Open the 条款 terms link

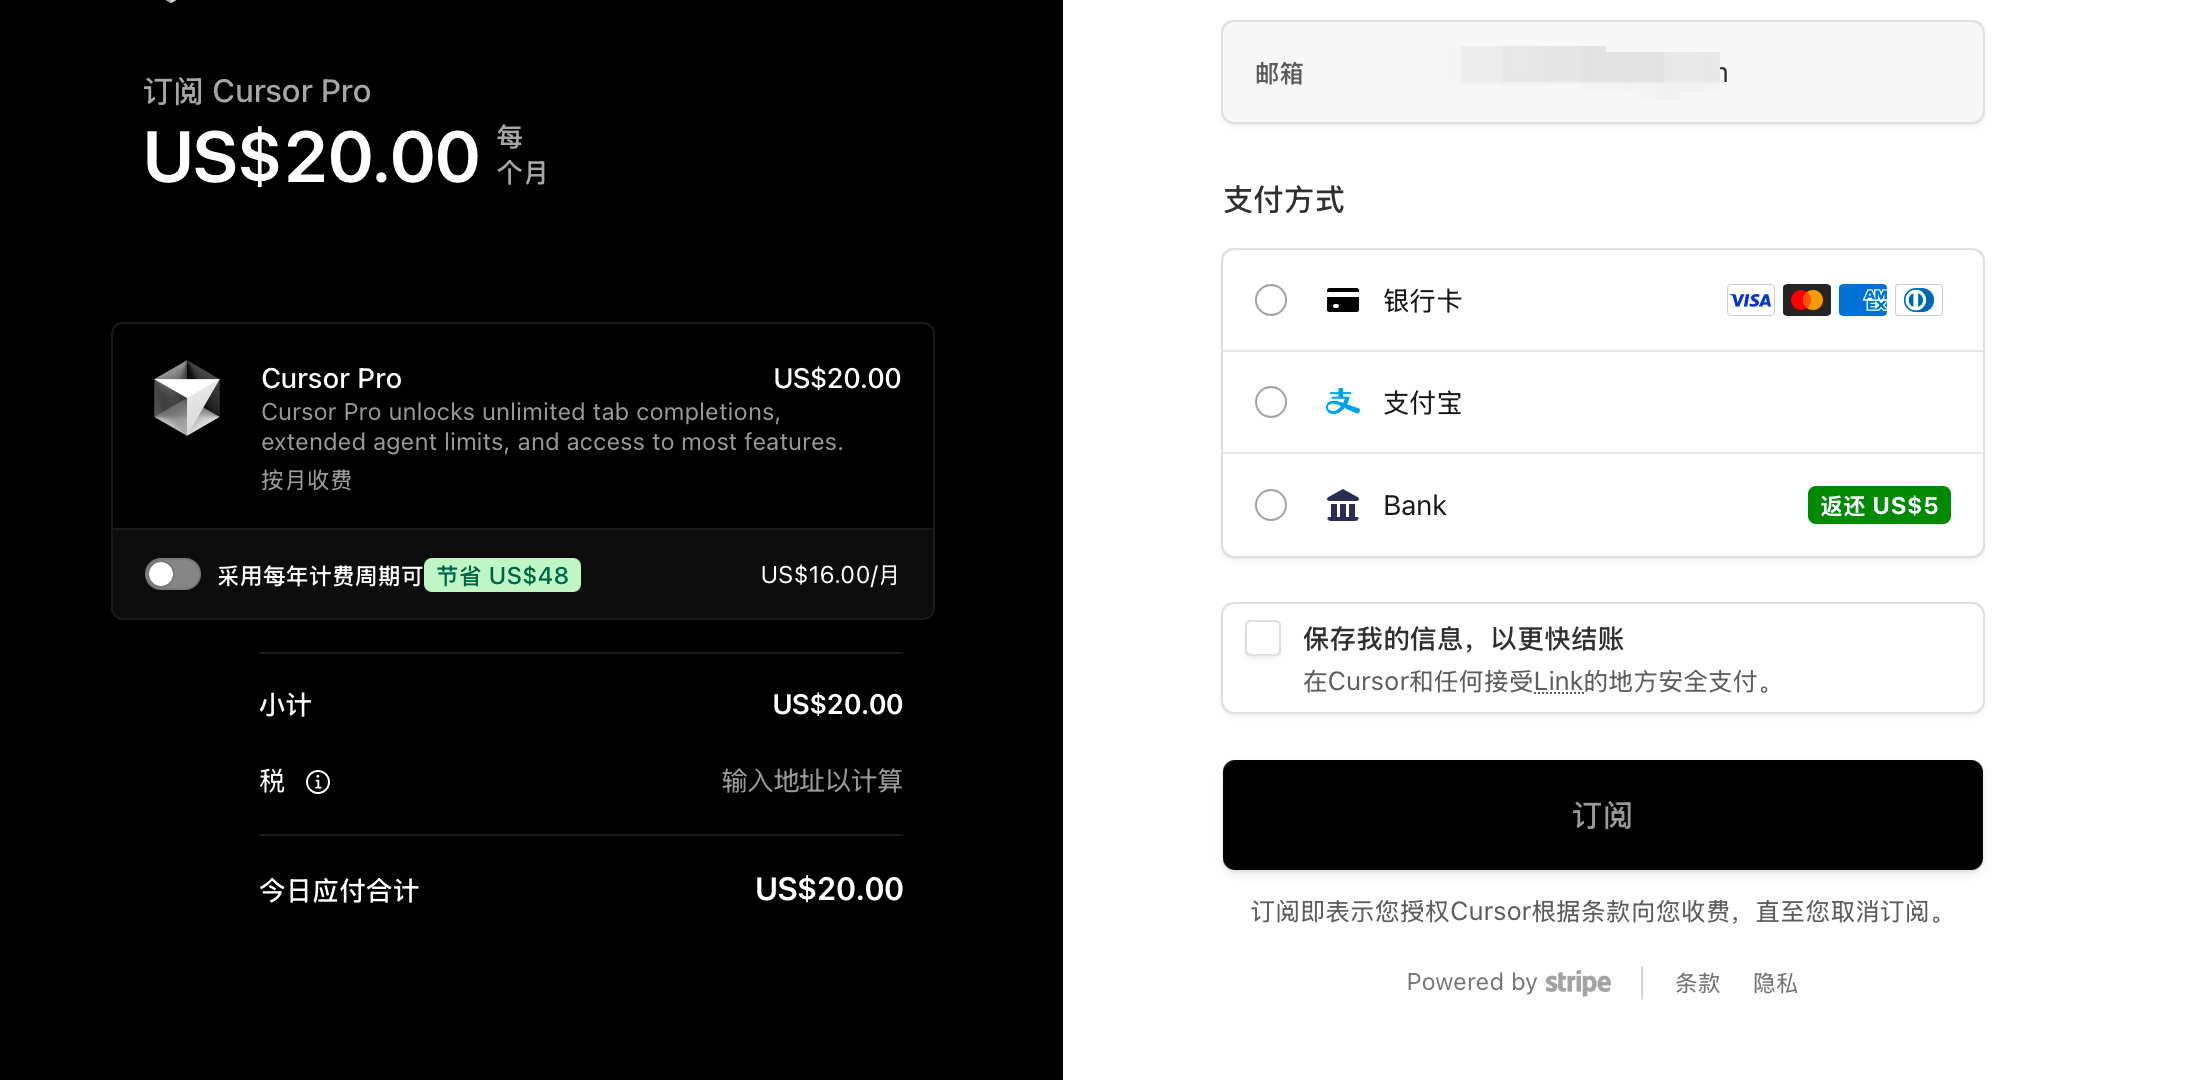pos(1697,983)
